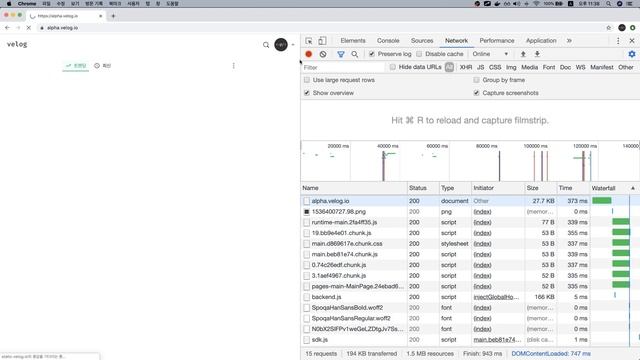Toggle Capture screenshots checkbox
This screenshot has width=640, height=360.
click(476, 93)
